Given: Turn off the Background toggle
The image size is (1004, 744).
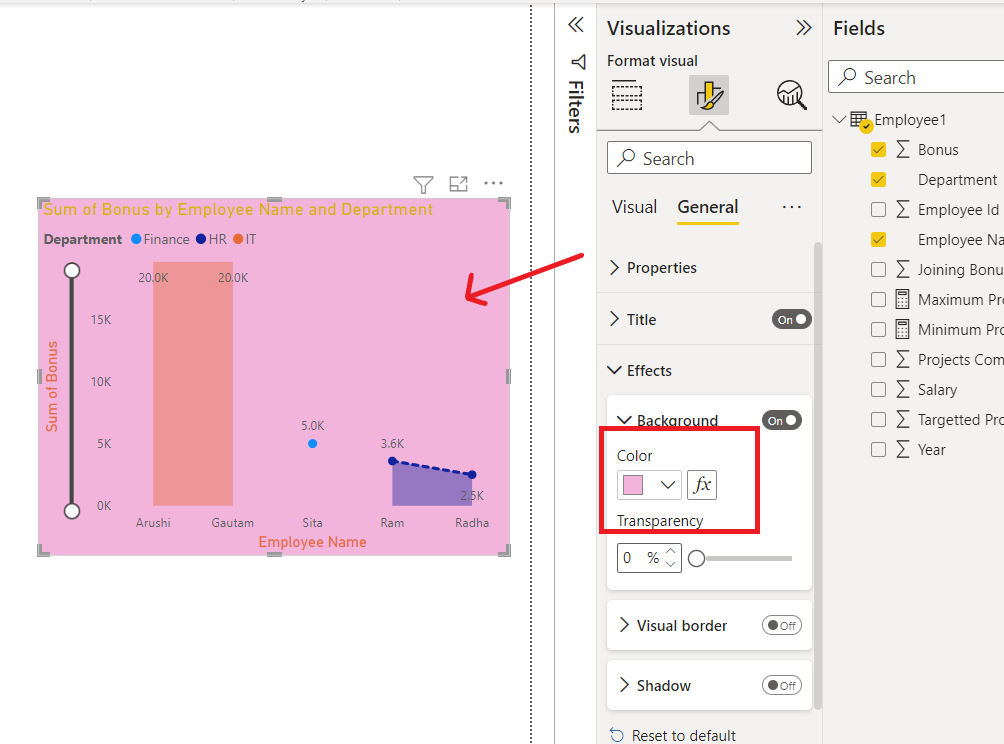Looking at the screenshot, I should [x=781, y=421].
